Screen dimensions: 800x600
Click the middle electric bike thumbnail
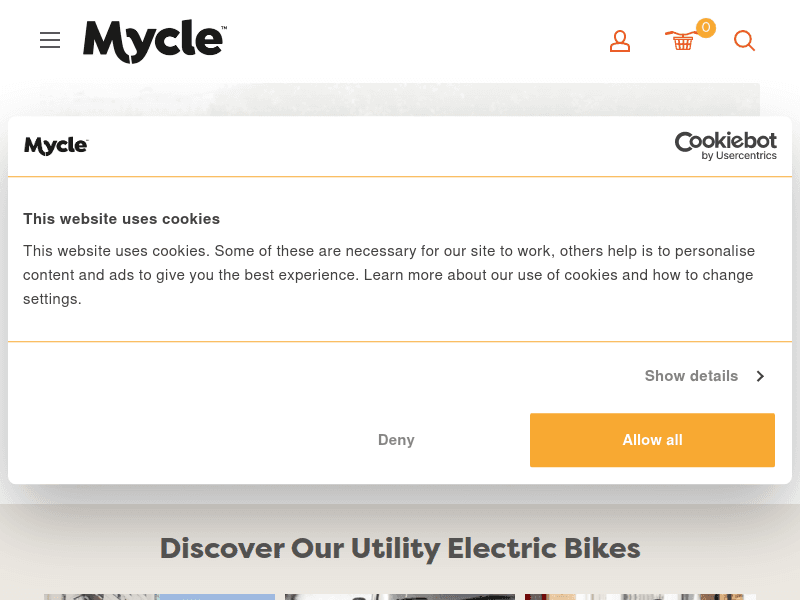click(400, 597)
